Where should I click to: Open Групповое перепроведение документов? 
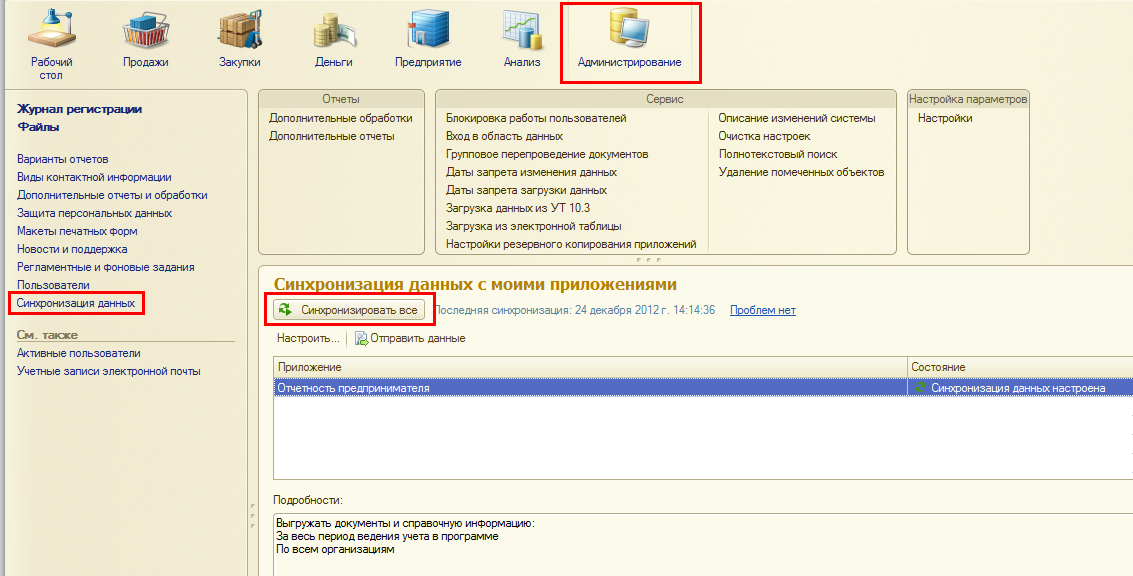(547, 154)
